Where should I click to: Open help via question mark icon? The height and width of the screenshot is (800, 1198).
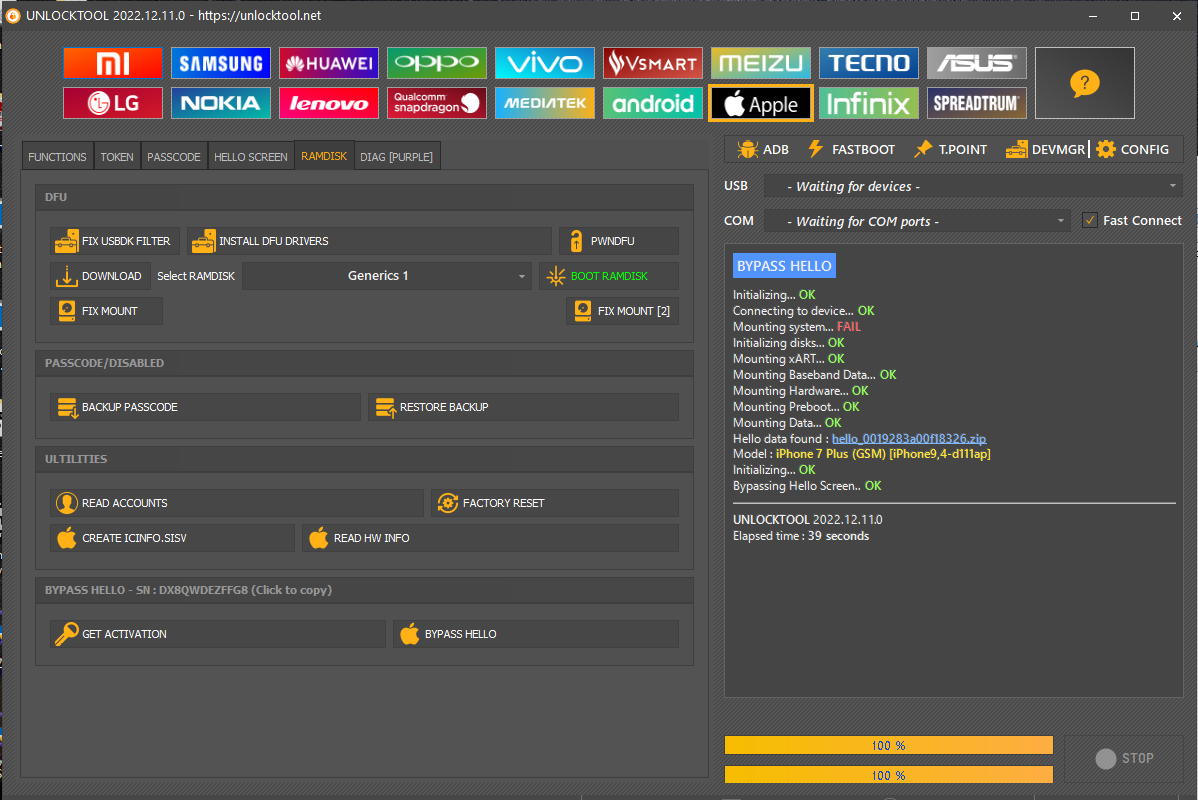1085,83
